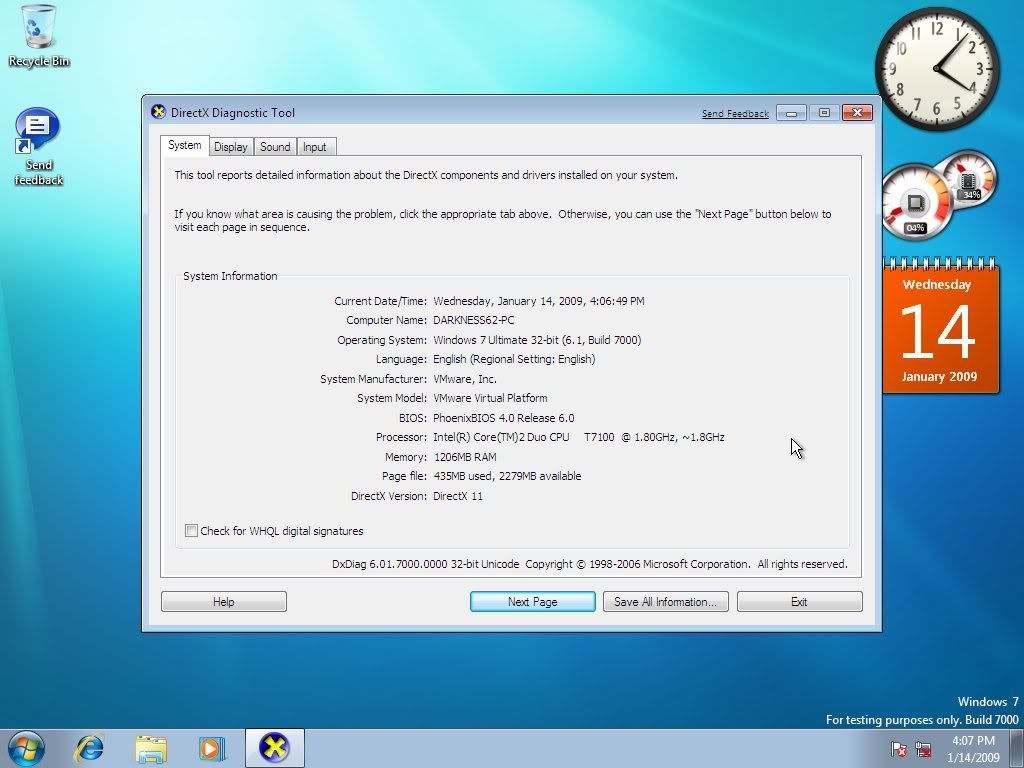The width and height of the screenshot is (1024, 768).
Task: Click the Send Feedback link in title bar
Action: (x=735, y=114)
